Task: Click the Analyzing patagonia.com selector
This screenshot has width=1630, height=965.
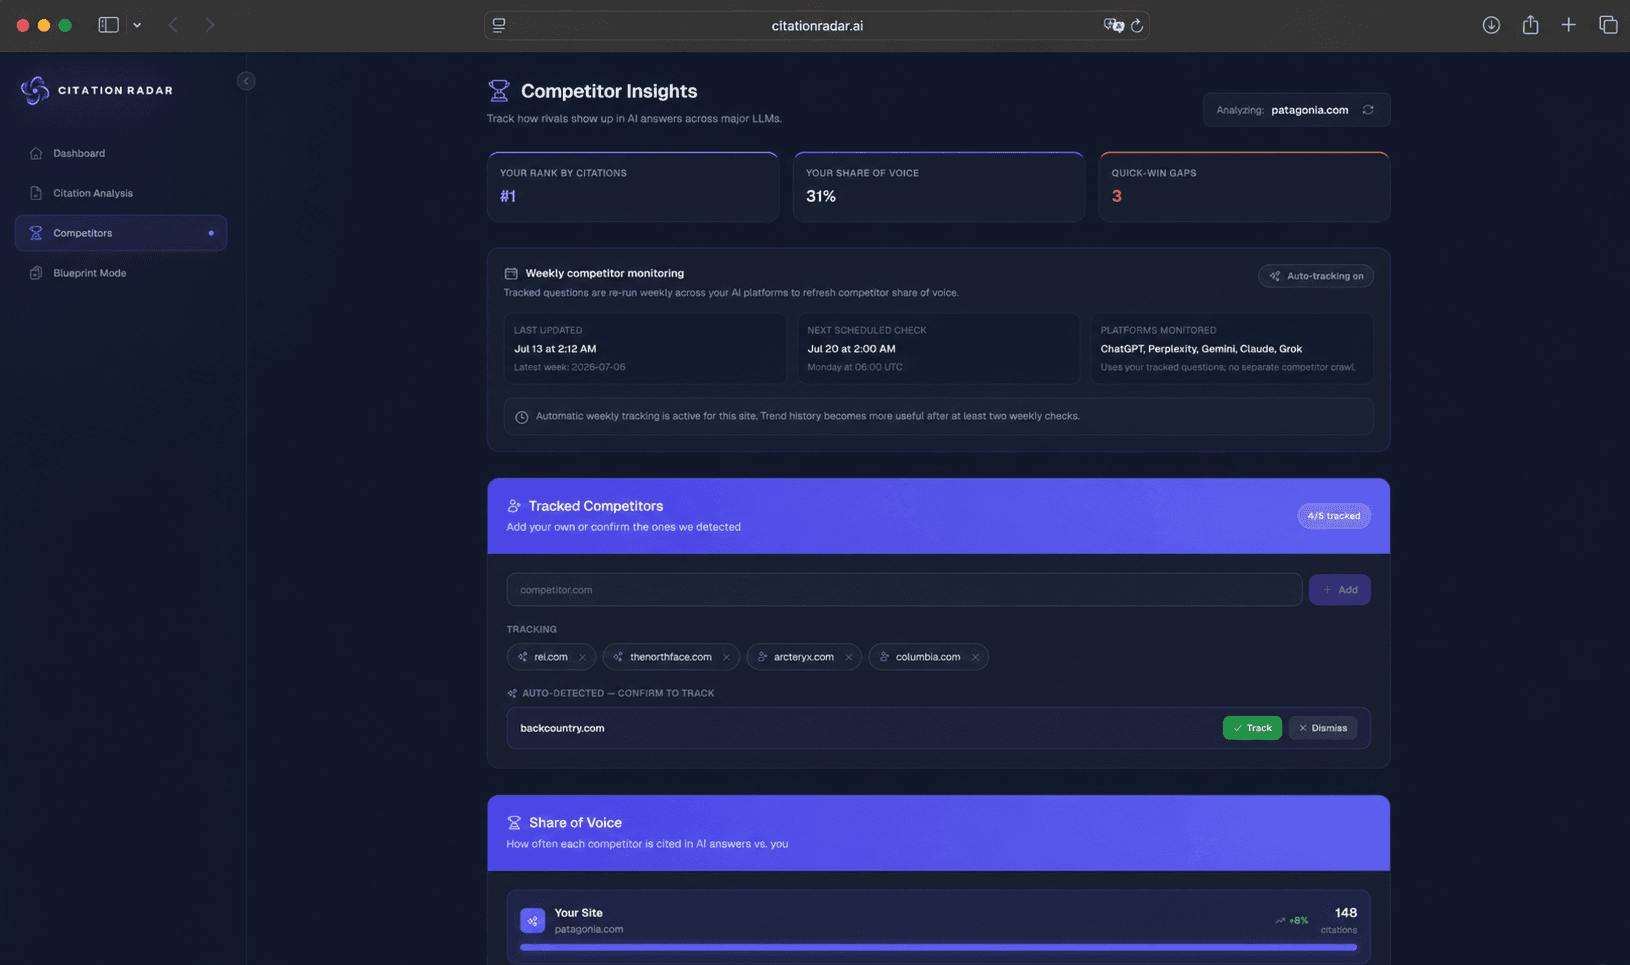Action: click(x=1296, y=110)
